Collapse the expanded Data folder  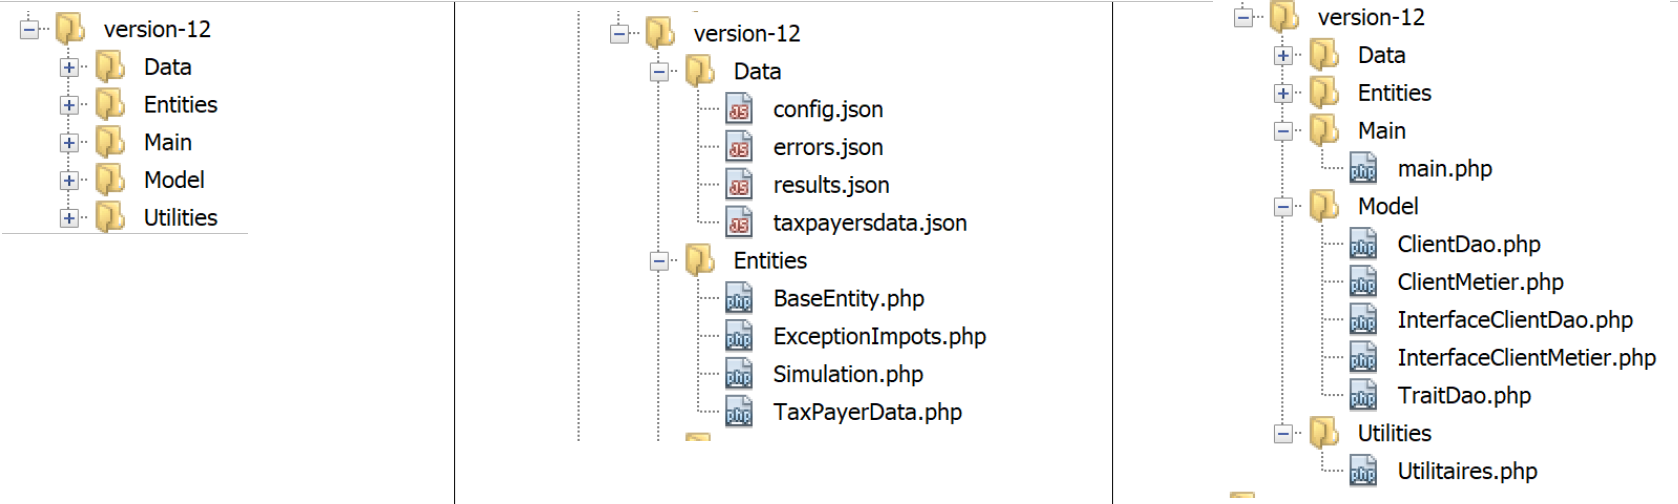(x=659, y=72)
